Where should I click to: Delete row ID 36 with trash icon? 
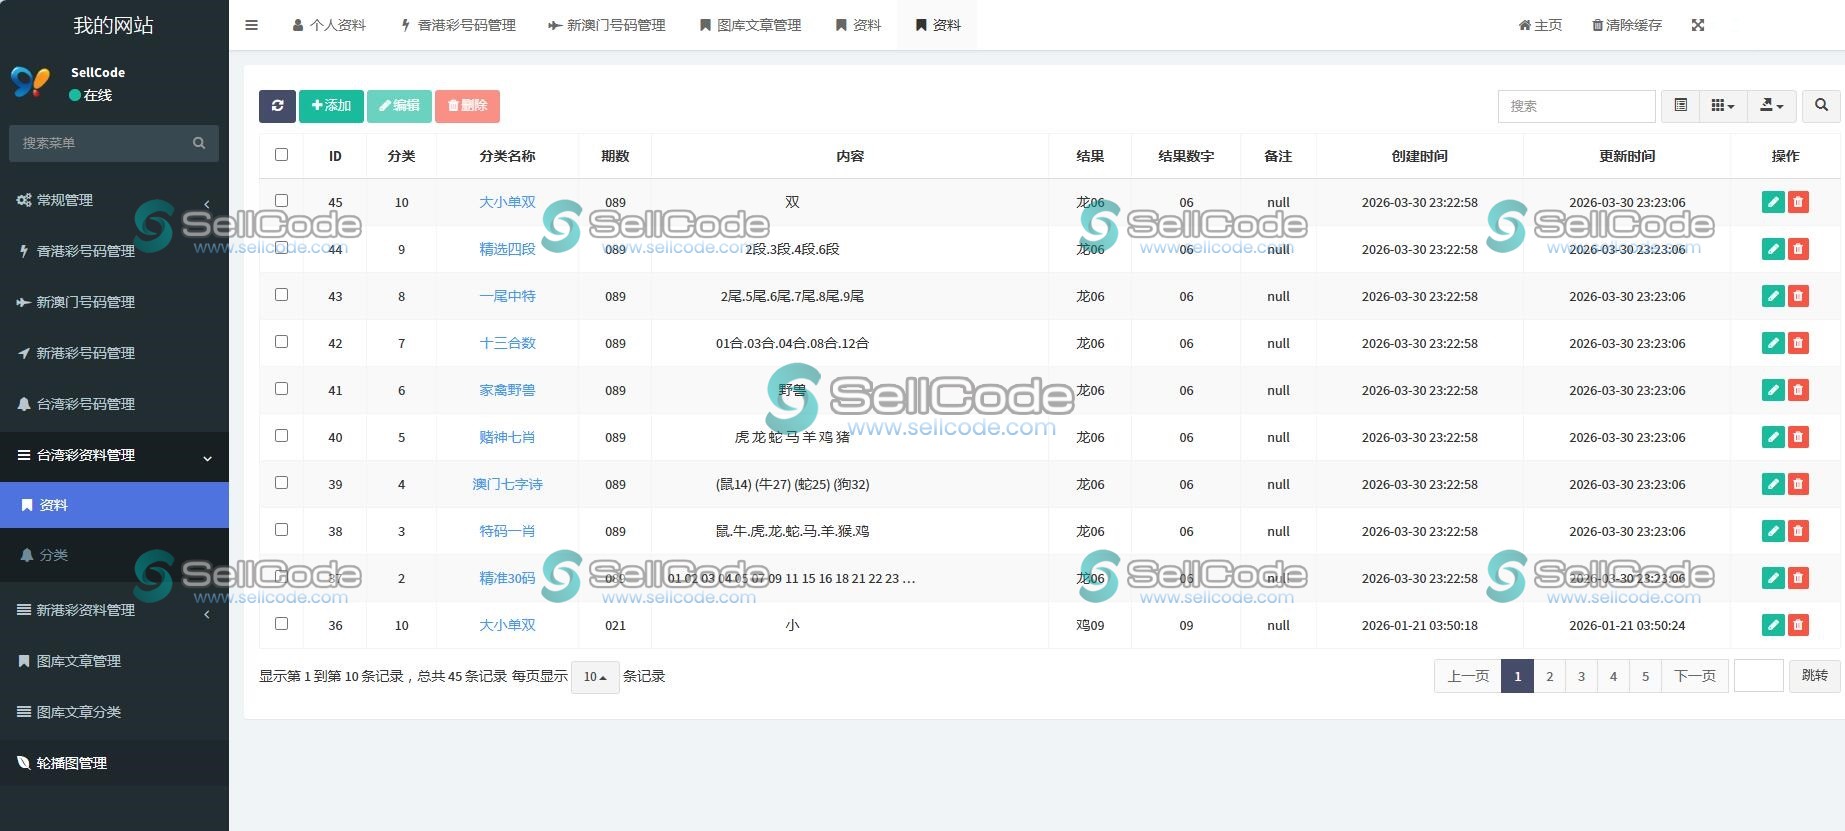(1798, 625)
